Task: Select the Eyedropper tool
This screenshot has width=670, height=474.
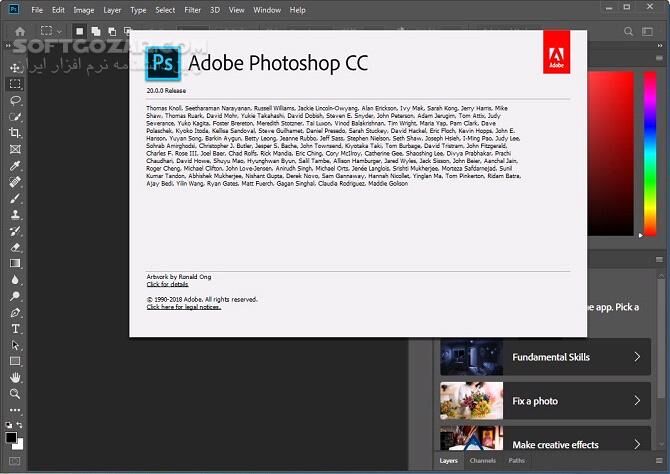Action: point(15,165)
